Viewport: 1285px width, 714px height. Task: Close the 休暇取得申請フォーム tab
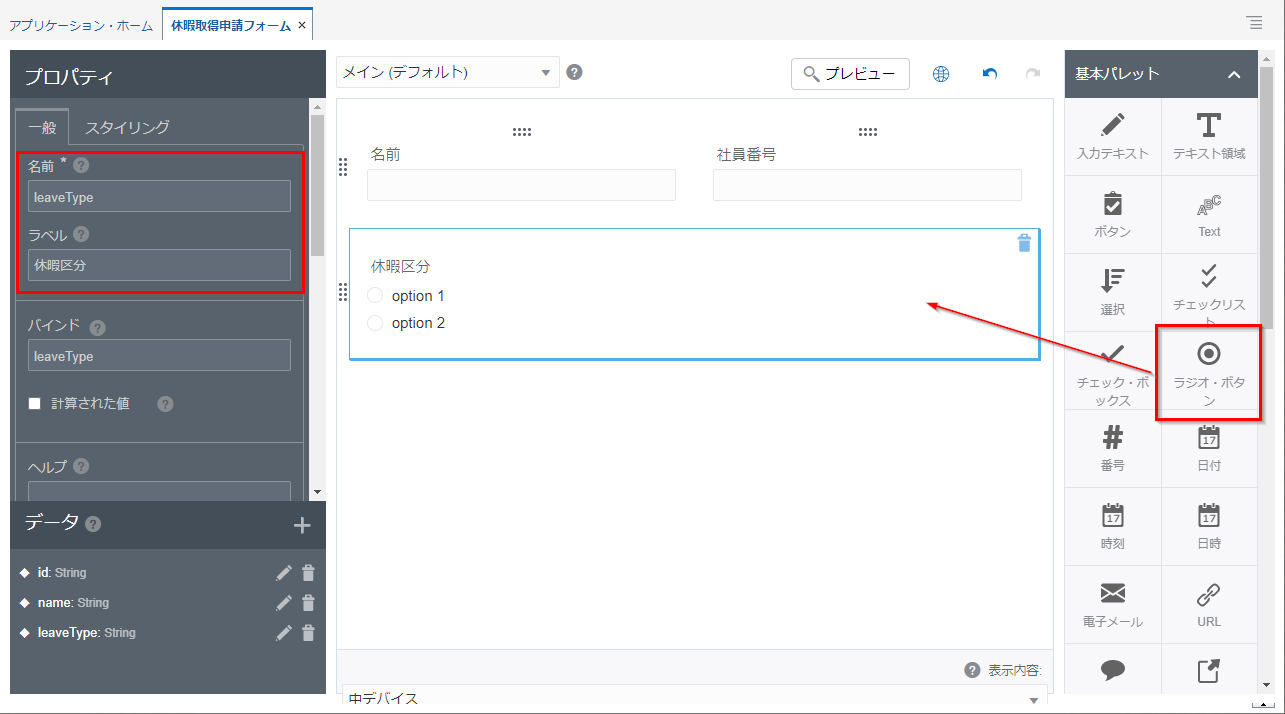point(302,25)
